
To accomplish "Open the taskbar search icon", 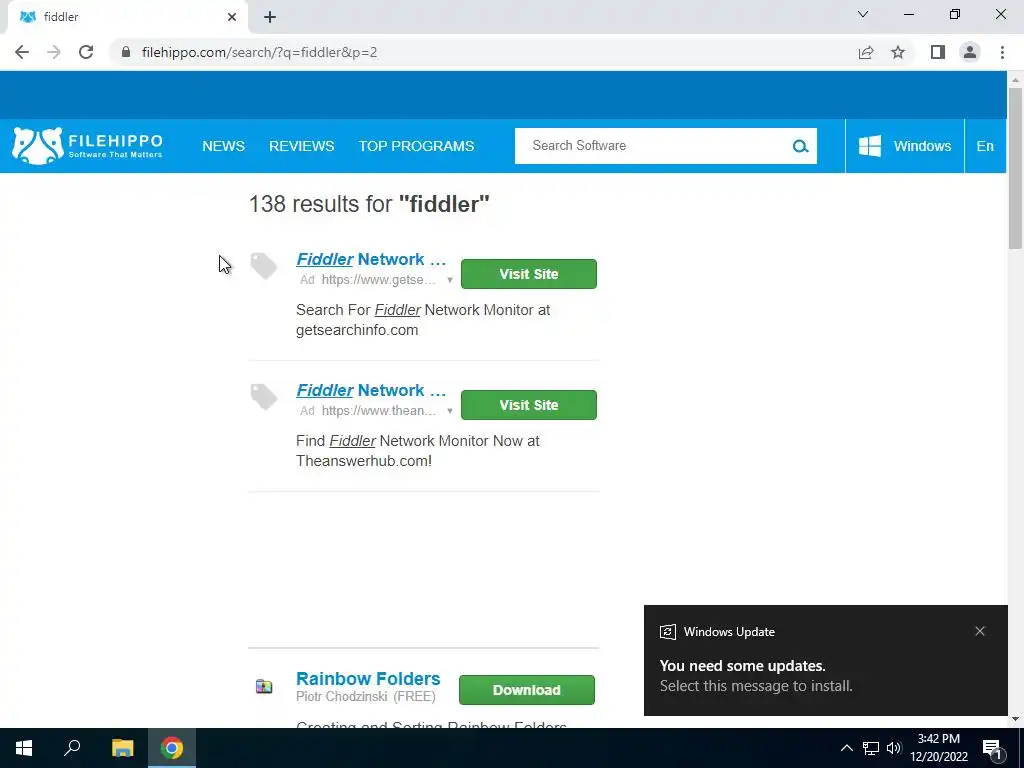I will tap(72, 748).
